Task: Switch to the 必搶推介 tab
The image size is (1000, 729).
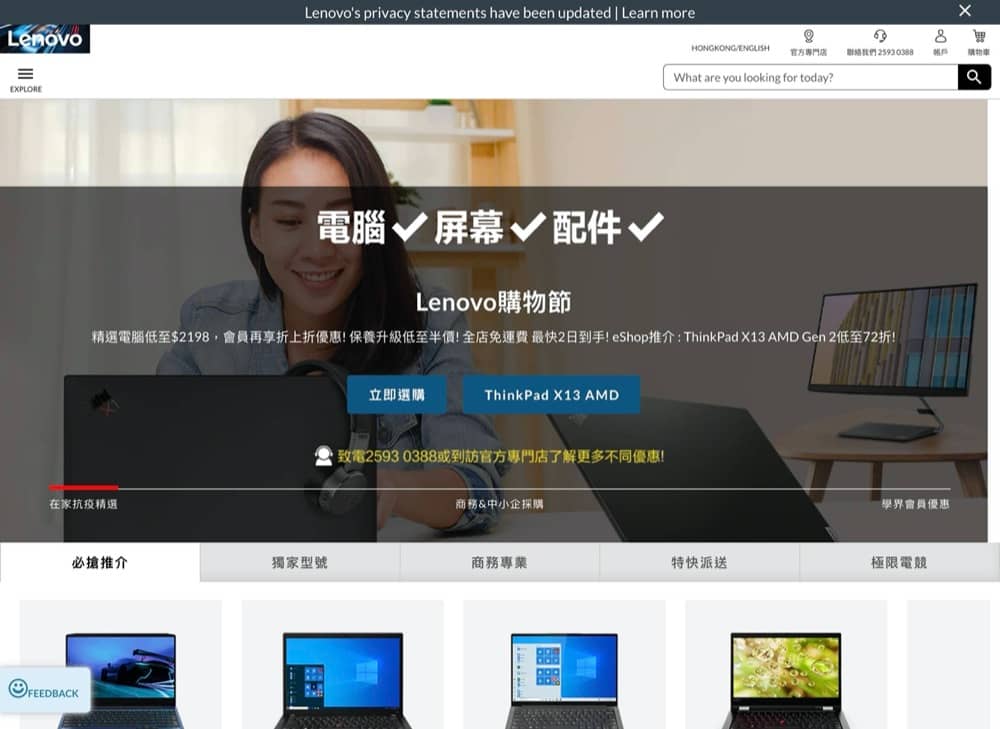Action: (100, 563)
